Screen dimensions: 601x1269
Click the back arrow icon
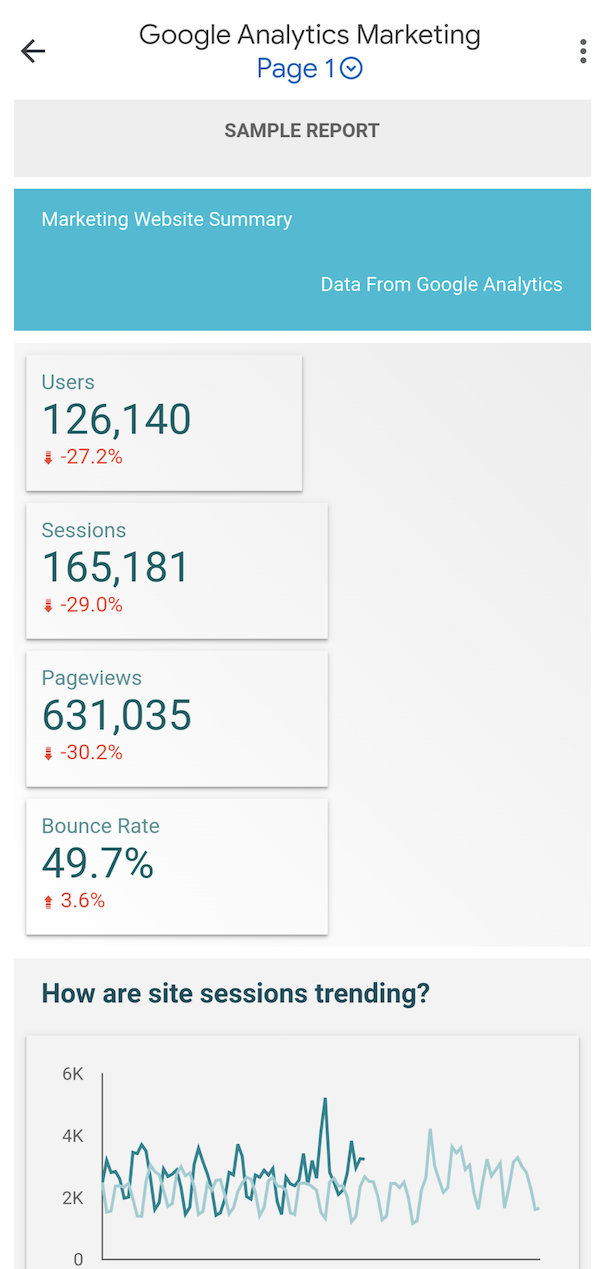coord(32,50)
